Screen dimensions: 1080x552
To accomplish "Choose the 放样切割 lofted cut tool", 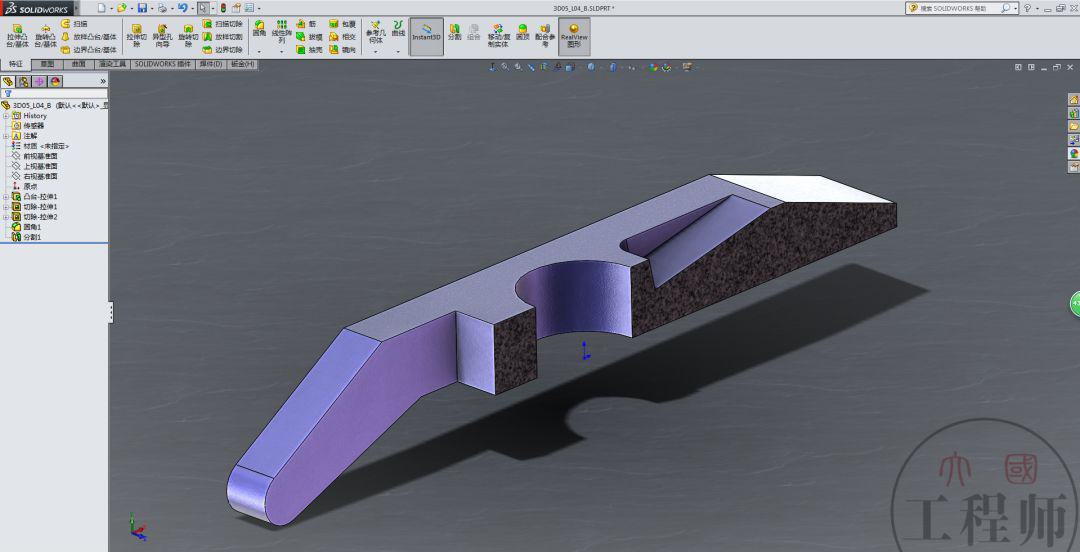I will (222, 37).
